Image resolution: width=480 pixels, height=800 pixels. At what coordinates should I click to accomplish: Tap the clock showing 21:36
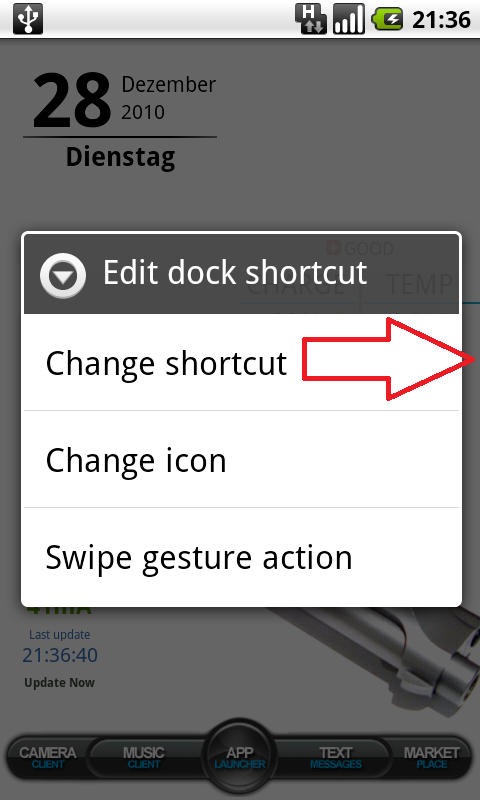441,20
